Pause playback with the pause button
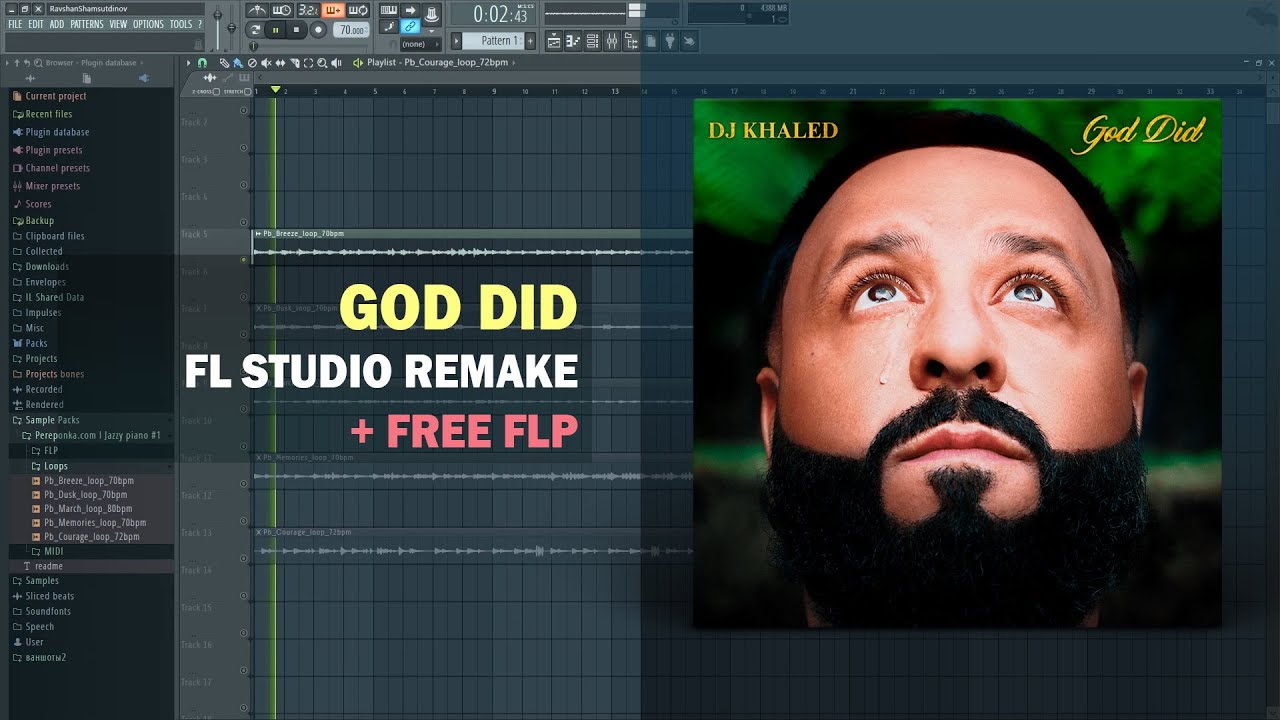Screen dimensions: 1280x720 (276, 30)
